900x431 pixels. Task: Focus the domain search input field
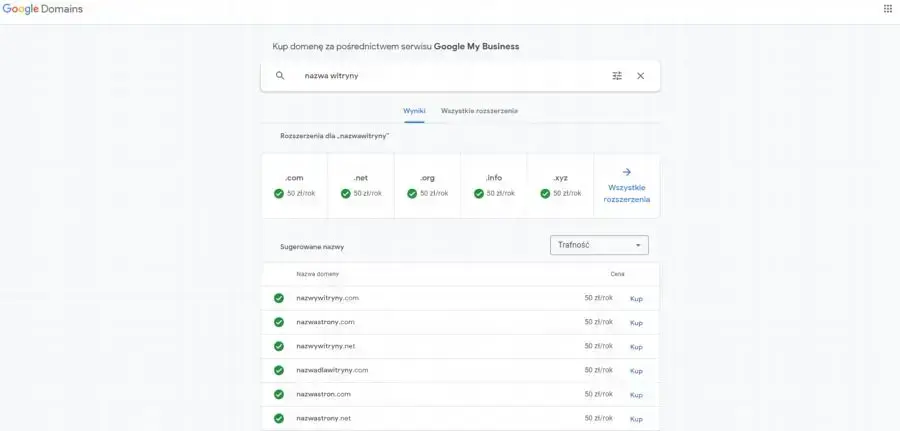pos(450,76)
